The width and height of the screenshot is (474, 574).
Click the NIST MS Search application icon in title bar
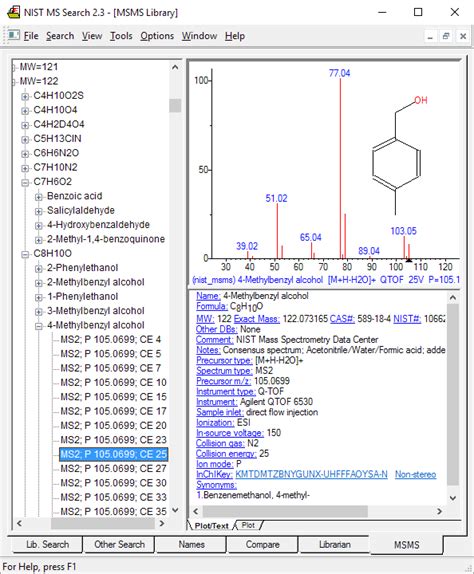(x=13, y=12)
